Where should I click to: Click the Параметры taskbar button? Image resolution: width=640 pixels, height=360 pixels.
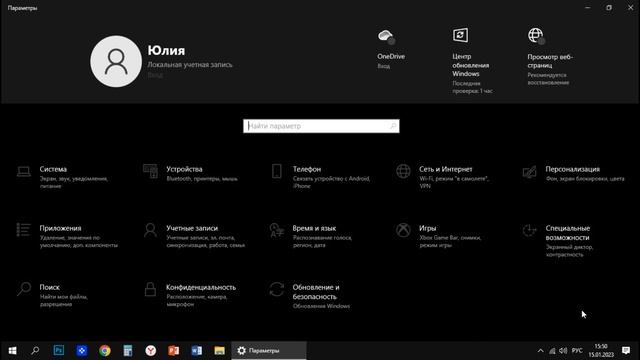click(269, 351)
